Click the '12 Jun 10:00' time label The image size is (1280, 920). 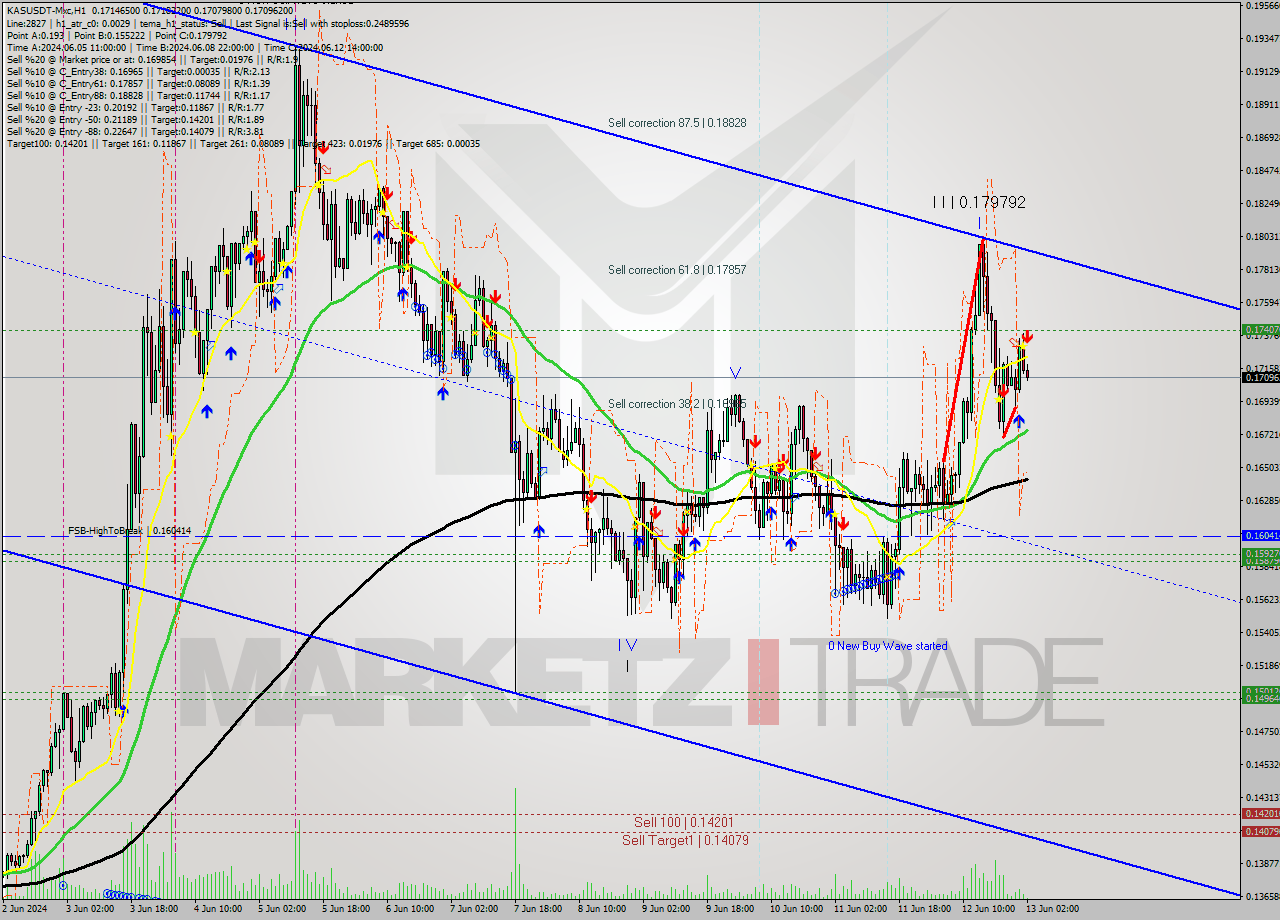988,909
